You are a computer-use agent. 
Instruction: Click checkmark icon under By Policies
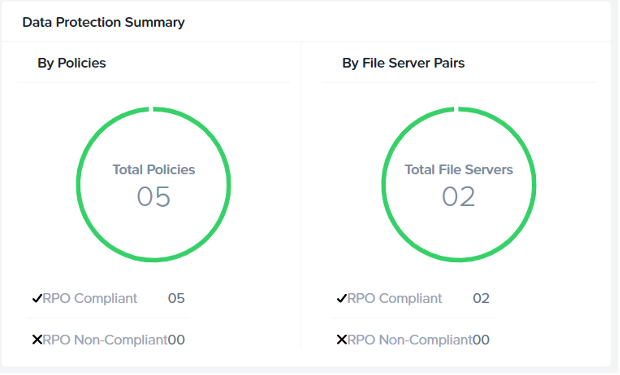click(x=37, y=298)
